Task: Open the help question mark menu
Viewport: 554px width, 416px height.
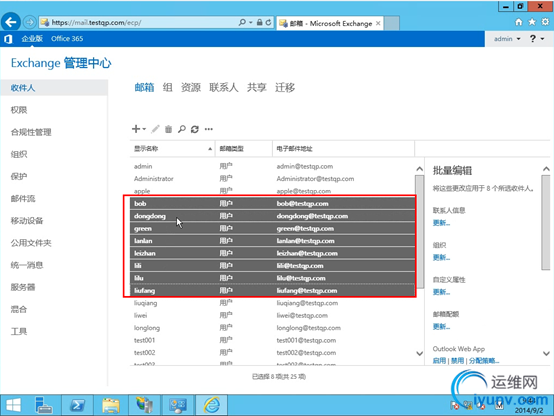Action: 536,39
